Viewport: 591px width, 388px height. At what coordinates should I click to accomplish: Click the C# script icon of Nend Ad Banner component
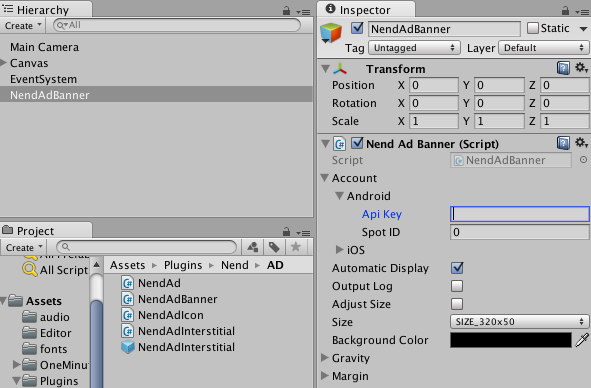click(x=340, y=144)
